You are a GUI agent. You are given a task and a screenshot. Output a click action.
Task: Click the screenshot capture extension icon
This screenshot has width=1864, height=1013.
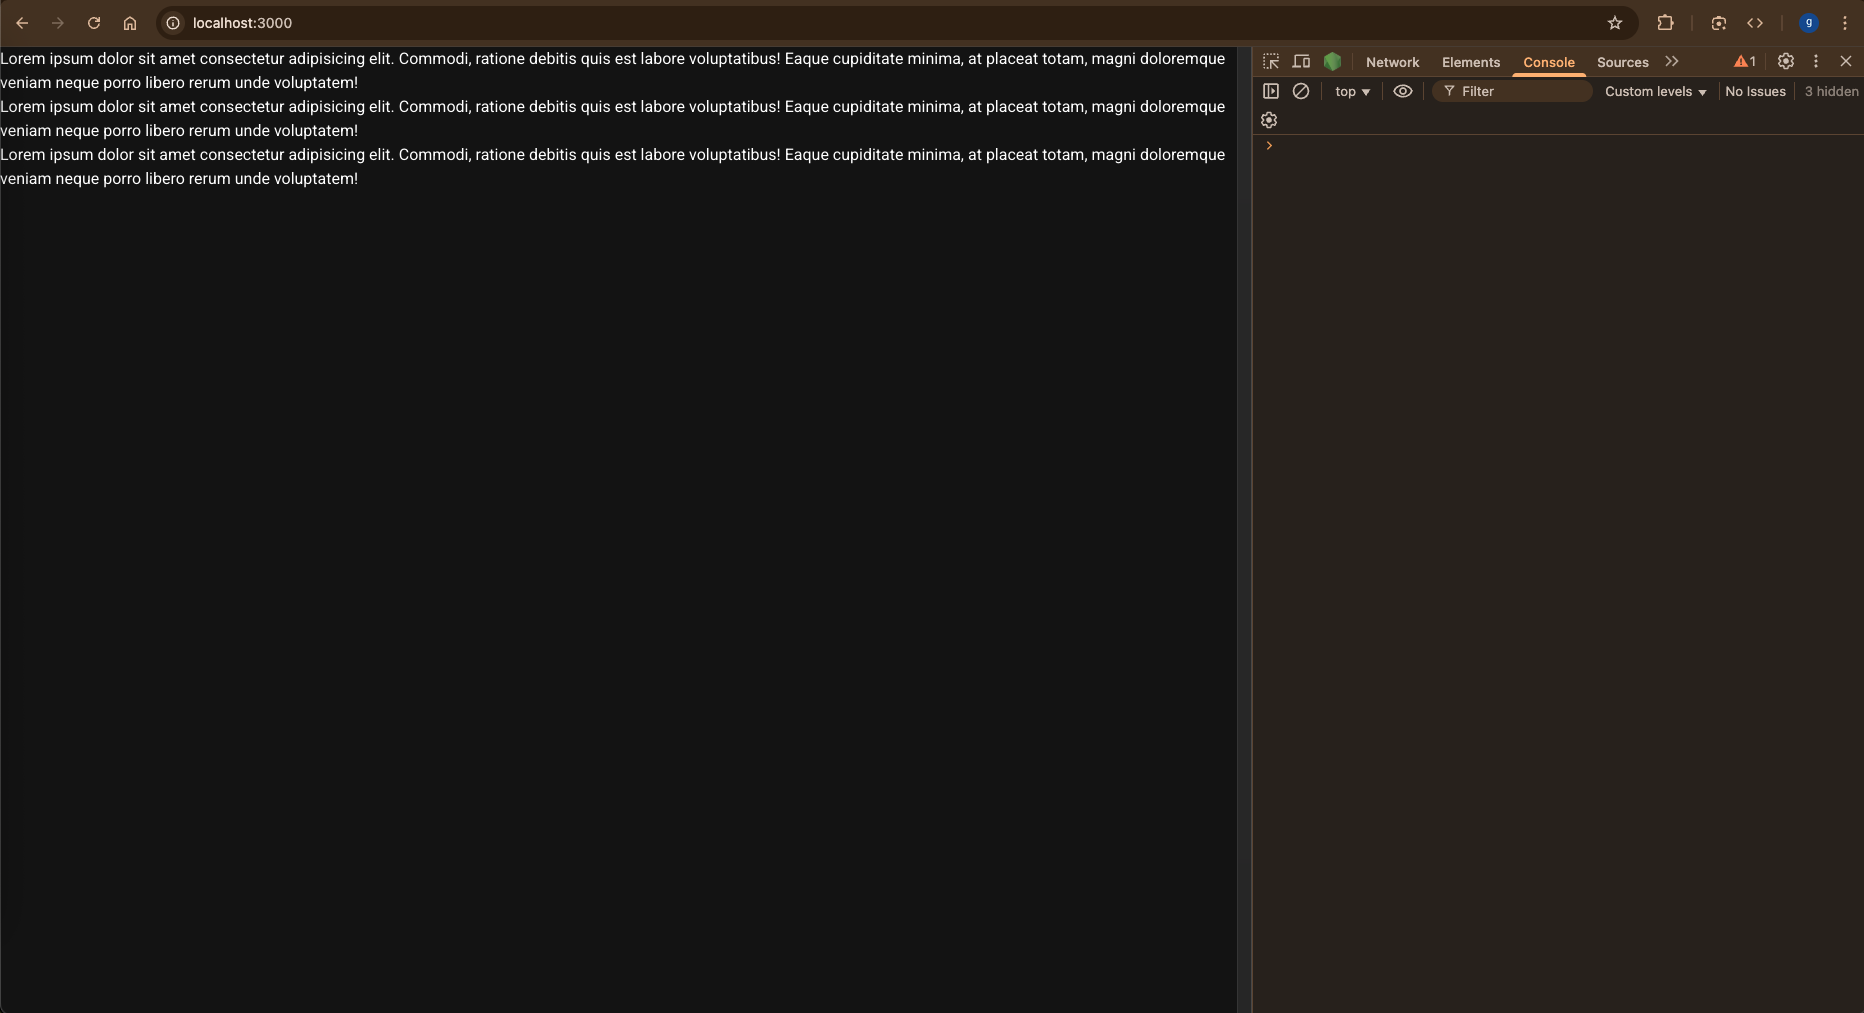1719,23
